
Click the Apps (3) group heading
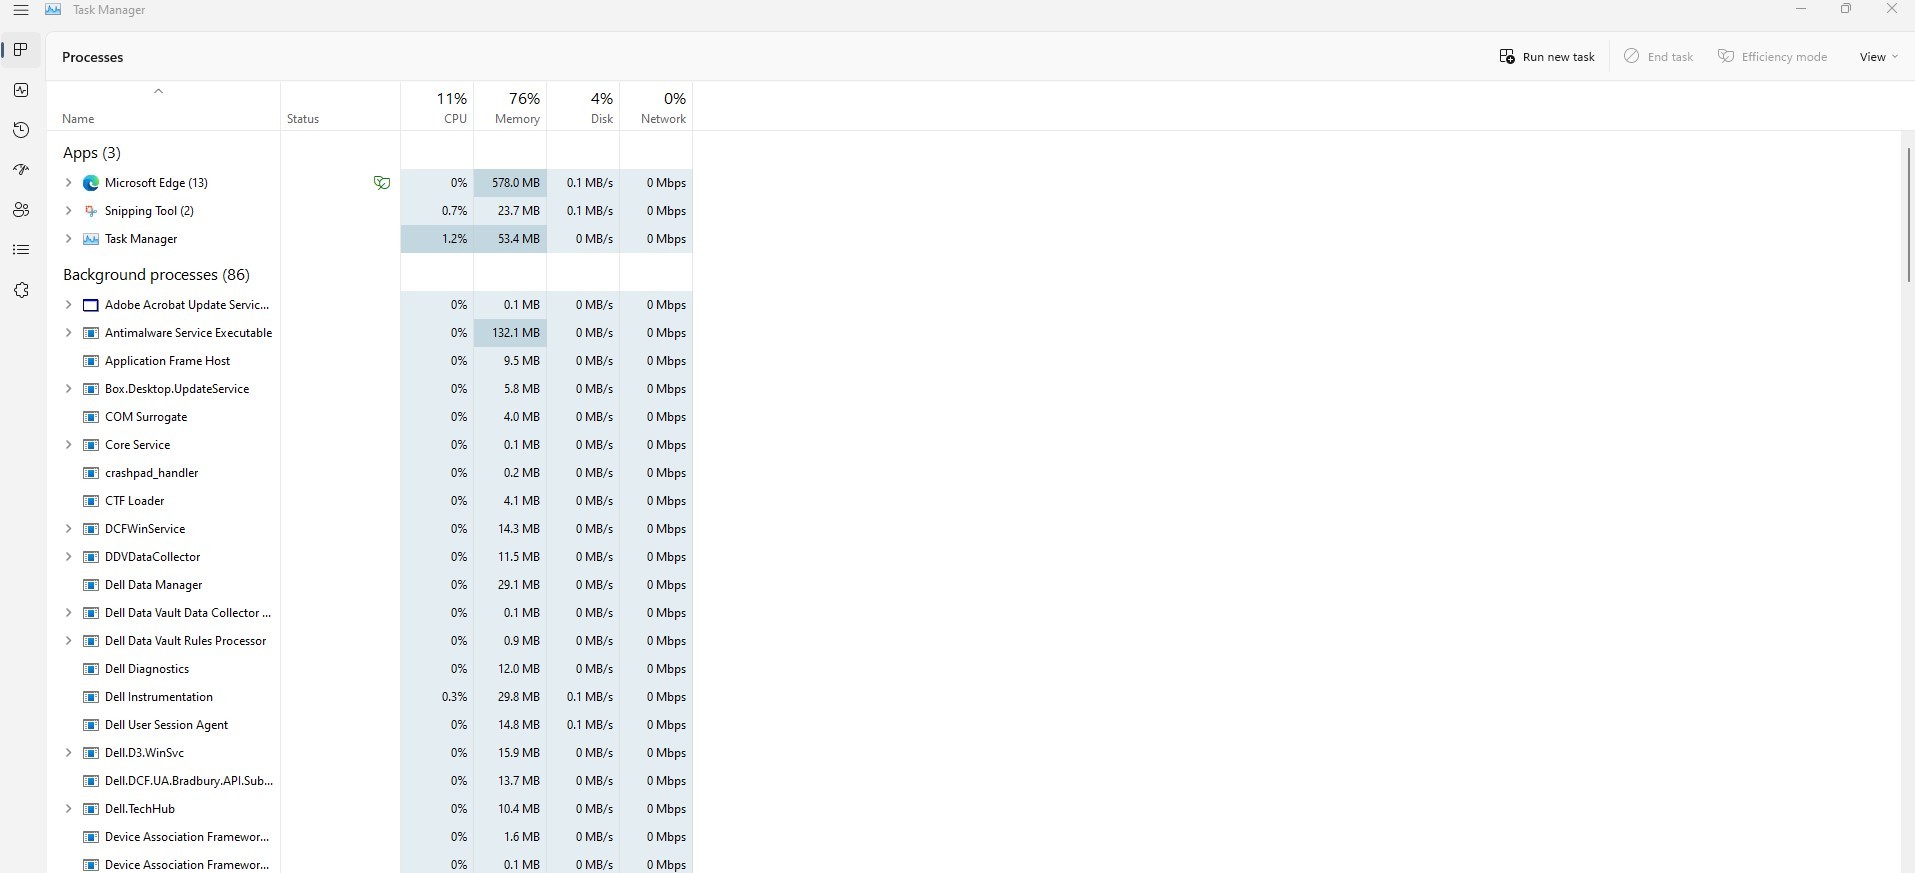coord(92,153)
